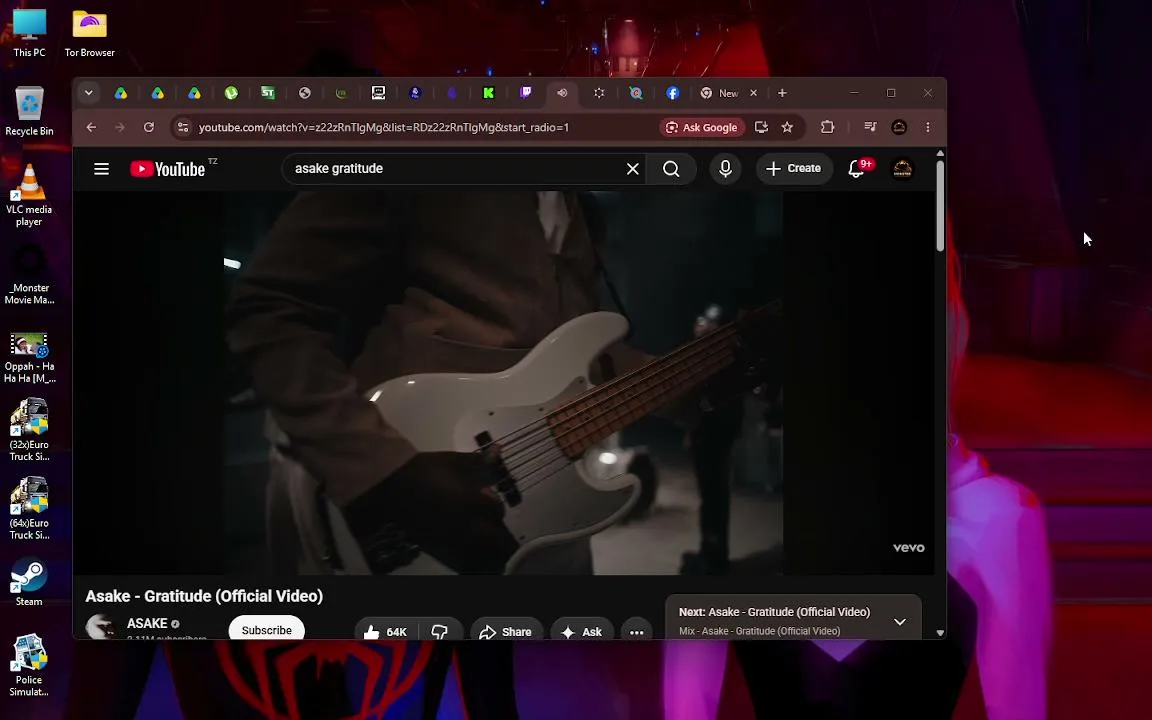Viewport: 1152px width, 720px height.
Task: Reload the page
Action: [148, 127]
